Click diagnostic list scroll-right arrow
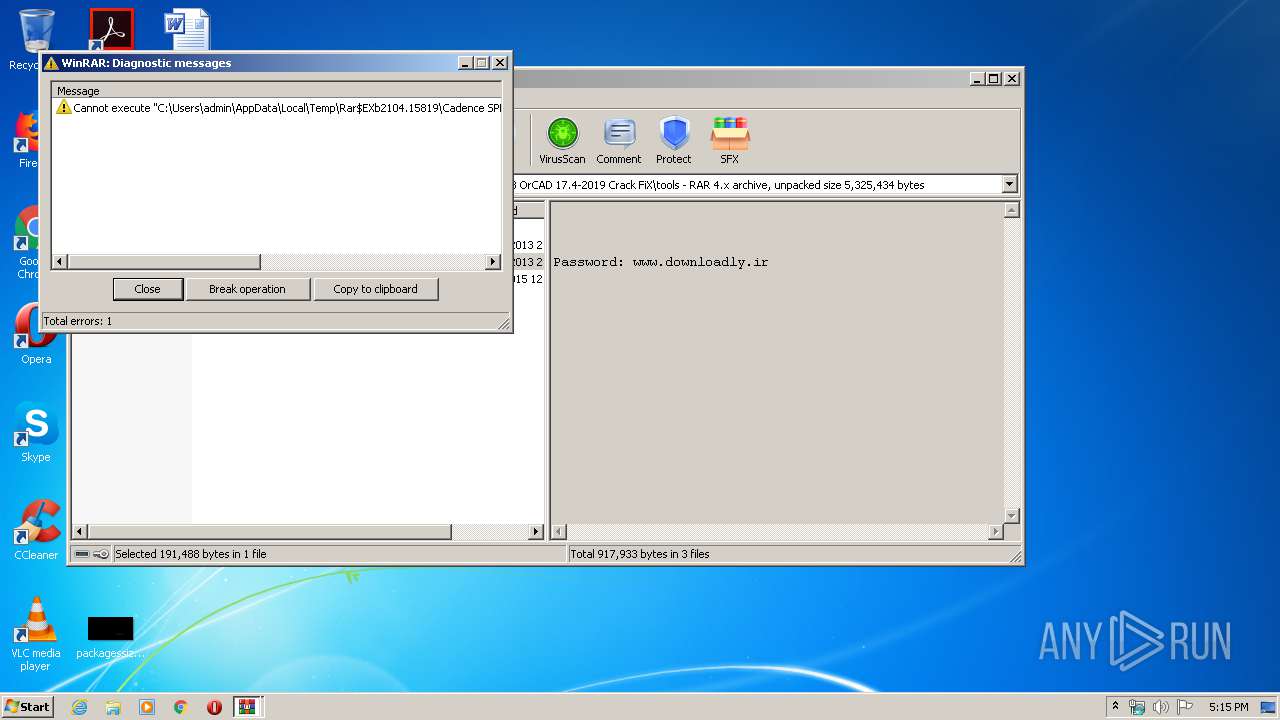Viewport: 1280px width, 720px height. (x=492, y=262)
